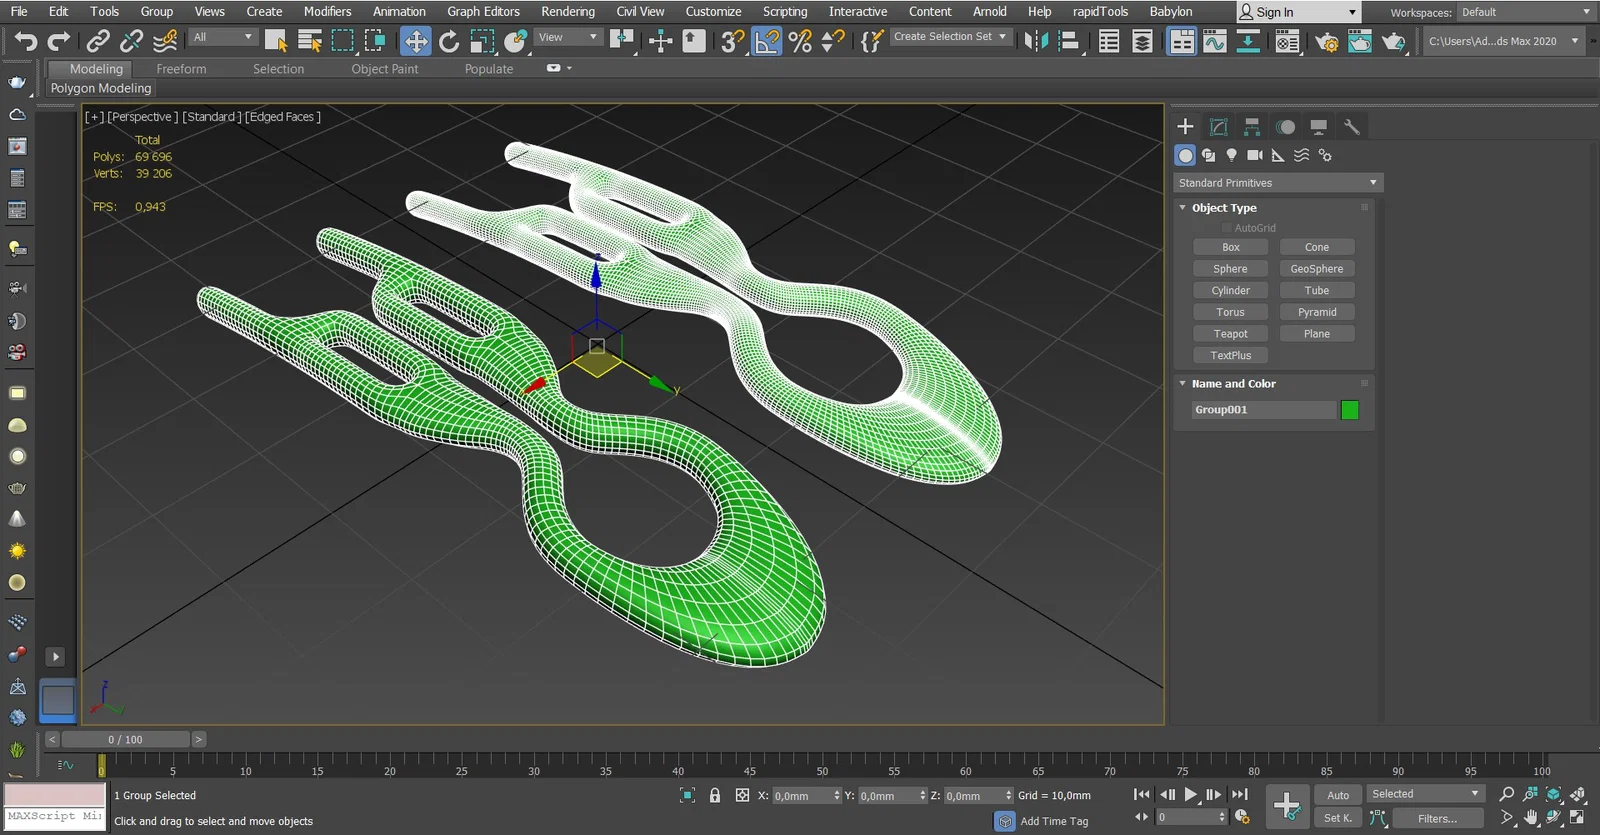1600x835 pixels.
Task: Click the green object color swatch
Action: click(1349, 410)
